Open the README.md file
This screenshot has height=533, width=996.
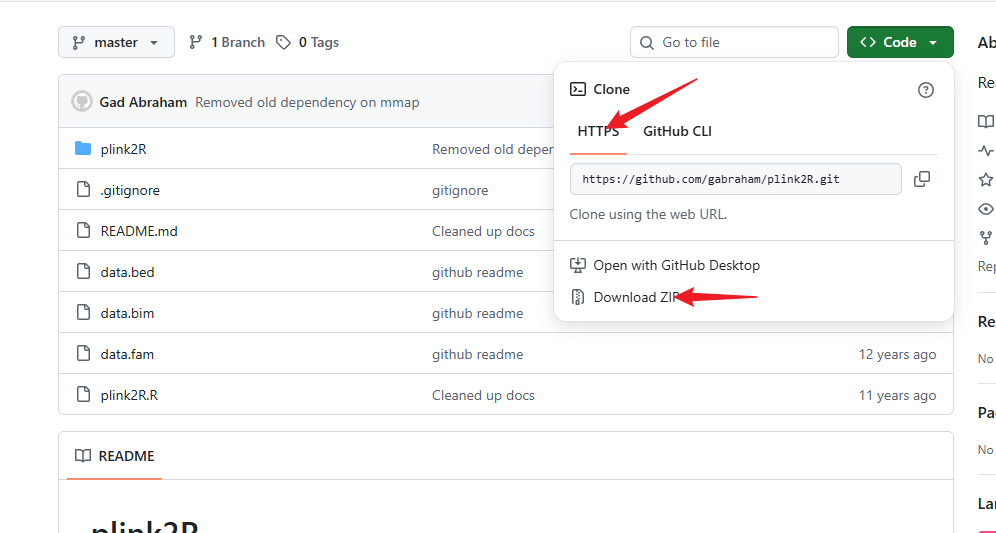[139, 231]
